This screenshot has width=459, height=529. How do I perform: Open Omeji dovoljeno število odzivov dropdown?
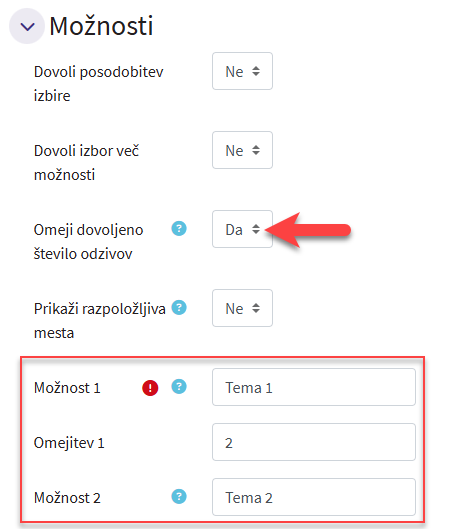point(242,229)
